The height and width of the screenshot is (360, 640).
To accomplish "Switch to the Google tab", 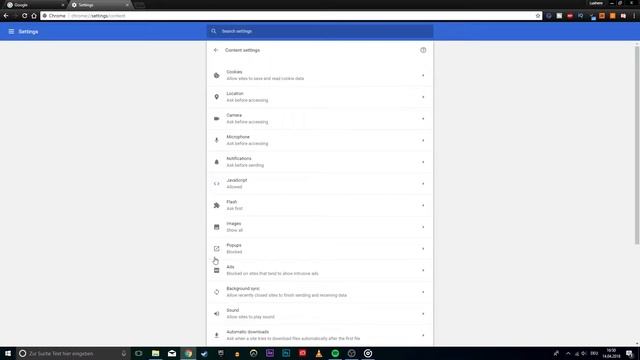I will pyautogui.click(x=35, y=5).
